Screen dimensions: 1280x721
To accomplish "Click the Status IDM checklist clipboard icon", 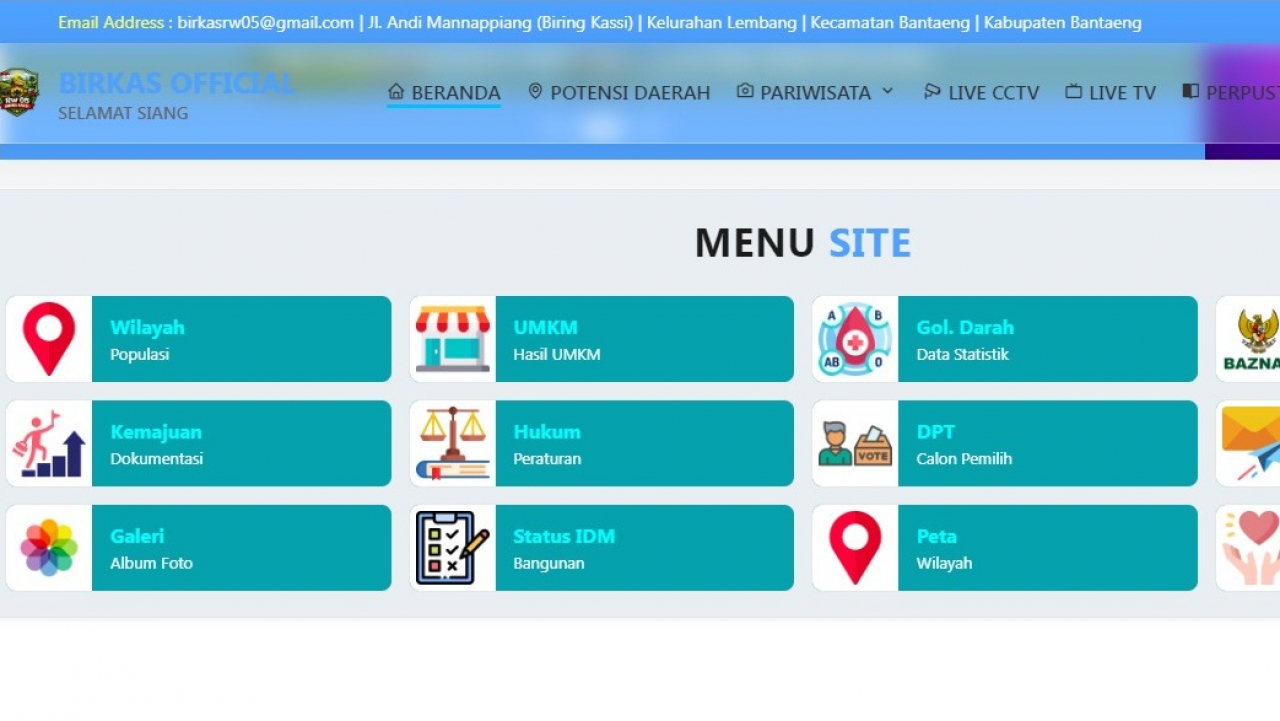I will [x=453, y=548].
